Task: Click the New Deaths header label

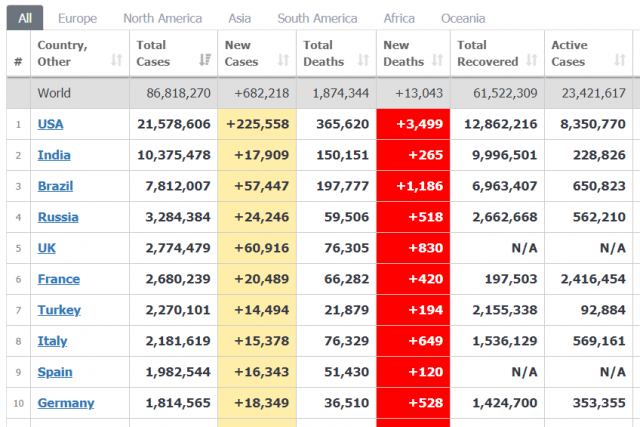Action: tap(404, 53)
